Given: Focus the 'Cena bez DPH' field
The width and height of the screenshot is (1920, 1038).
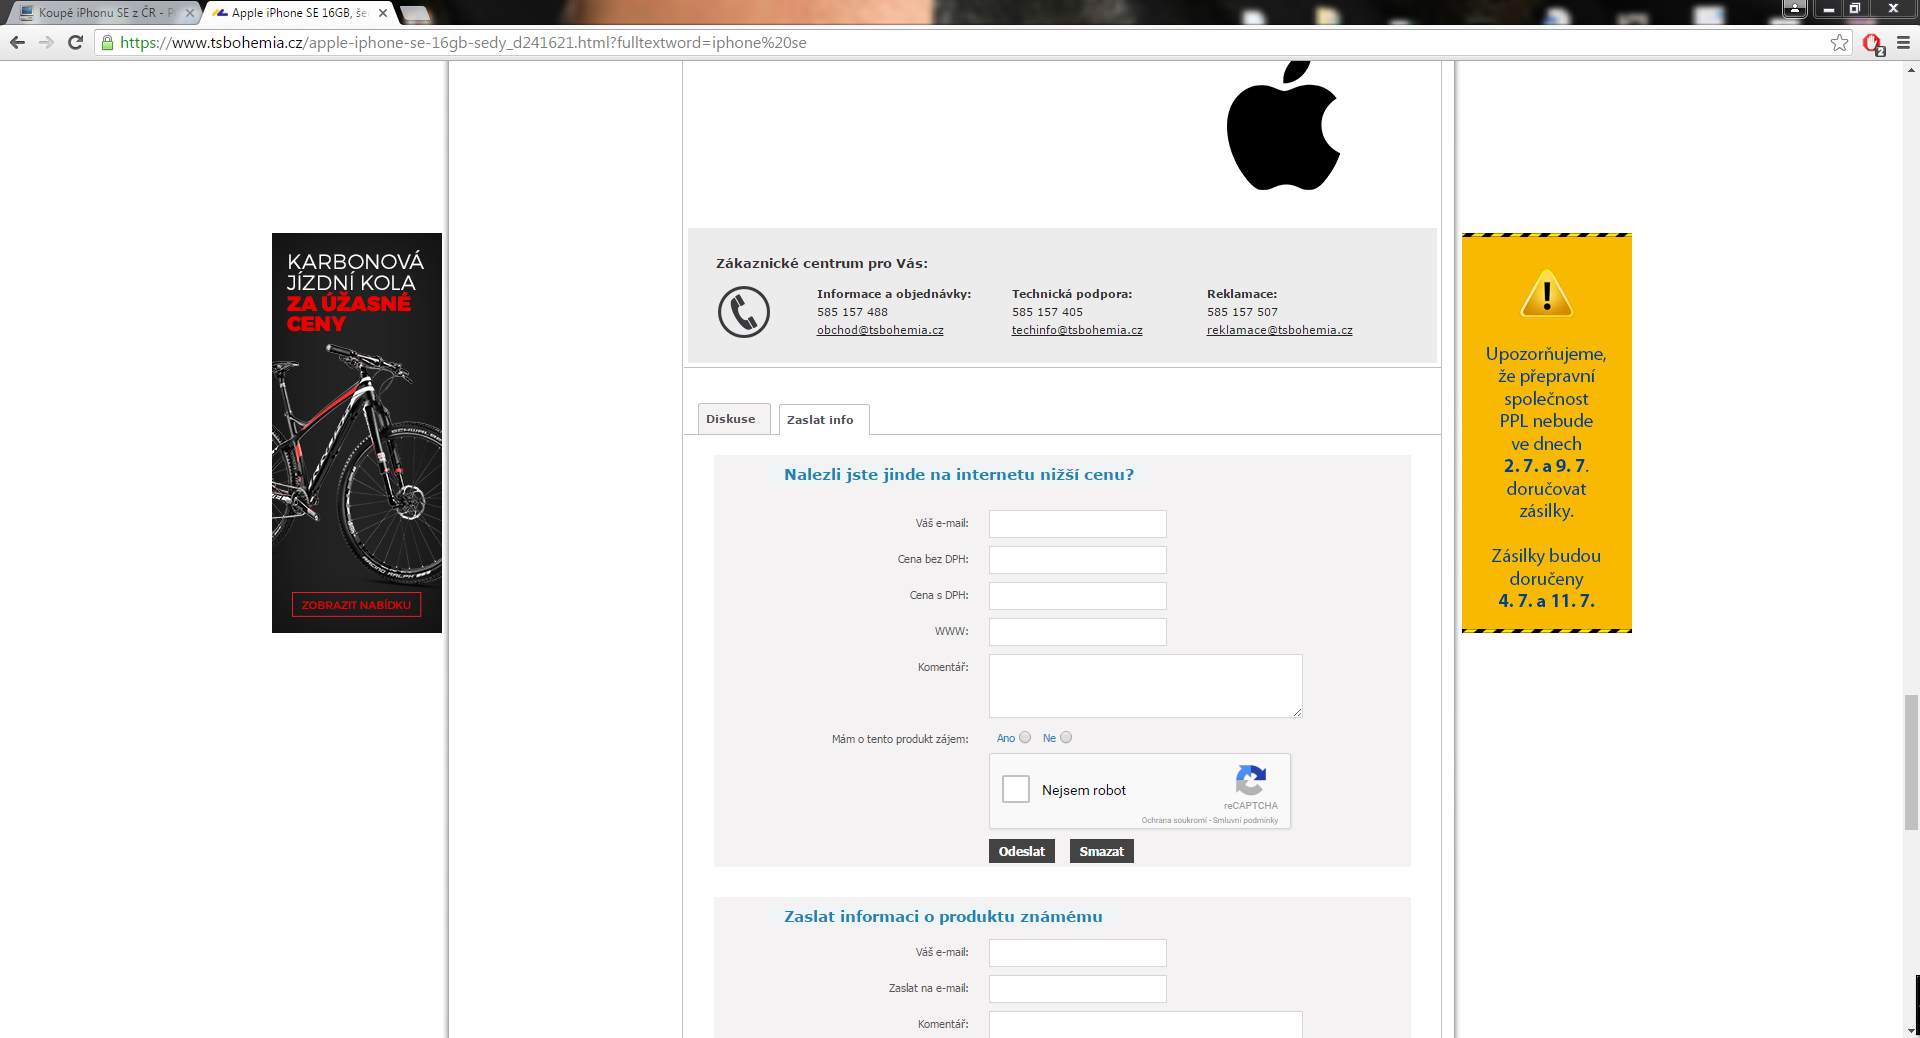Looking at the screenshot, I should point(1078,560).
